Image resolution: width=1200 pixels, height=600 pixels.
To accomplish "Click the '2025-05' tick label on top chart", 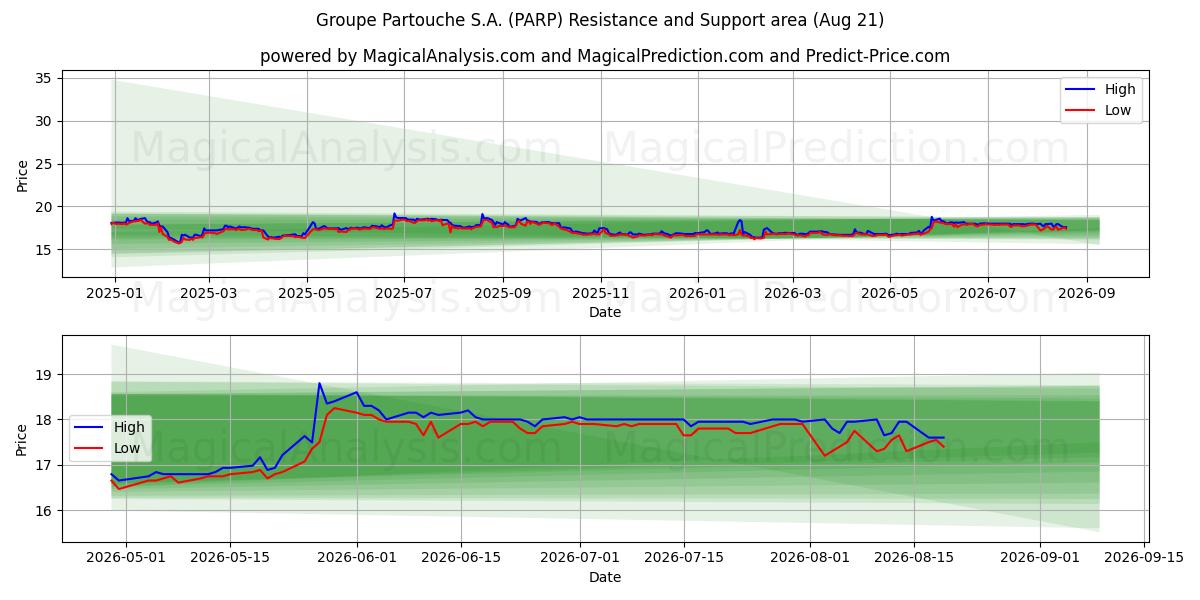I will [x=306, y=293].
